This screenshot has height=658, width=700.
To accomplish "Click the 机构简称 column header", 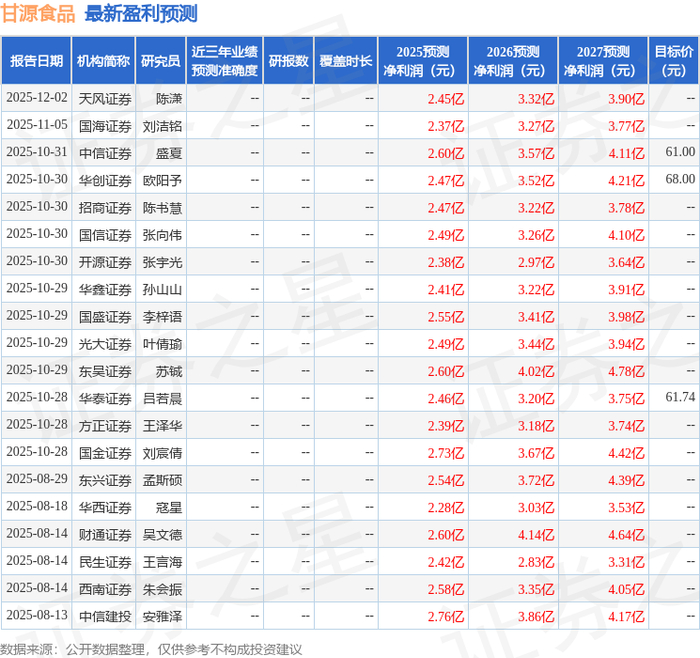I will [103, 61].
